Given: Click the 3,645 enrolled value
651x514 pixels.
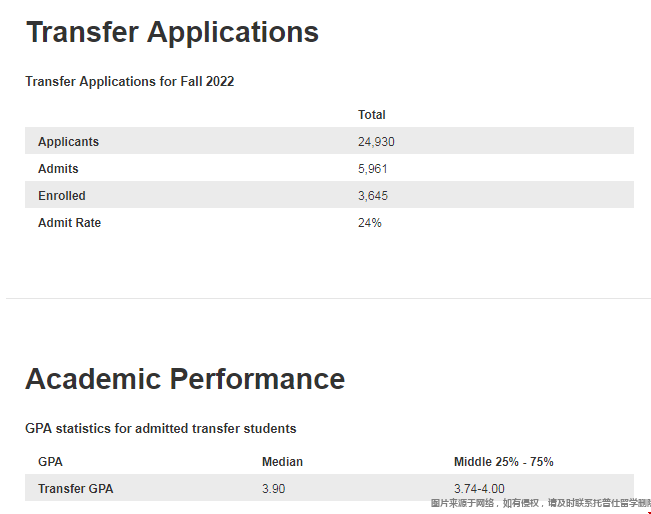Looking at the screenshot, I should (373, 196).
